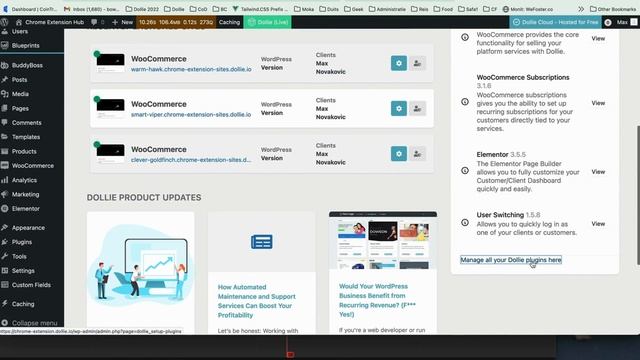Viewport: 640px width, 360px height.
Task: Open Custom Fields in the sidebar
Action: coord(31,285)
